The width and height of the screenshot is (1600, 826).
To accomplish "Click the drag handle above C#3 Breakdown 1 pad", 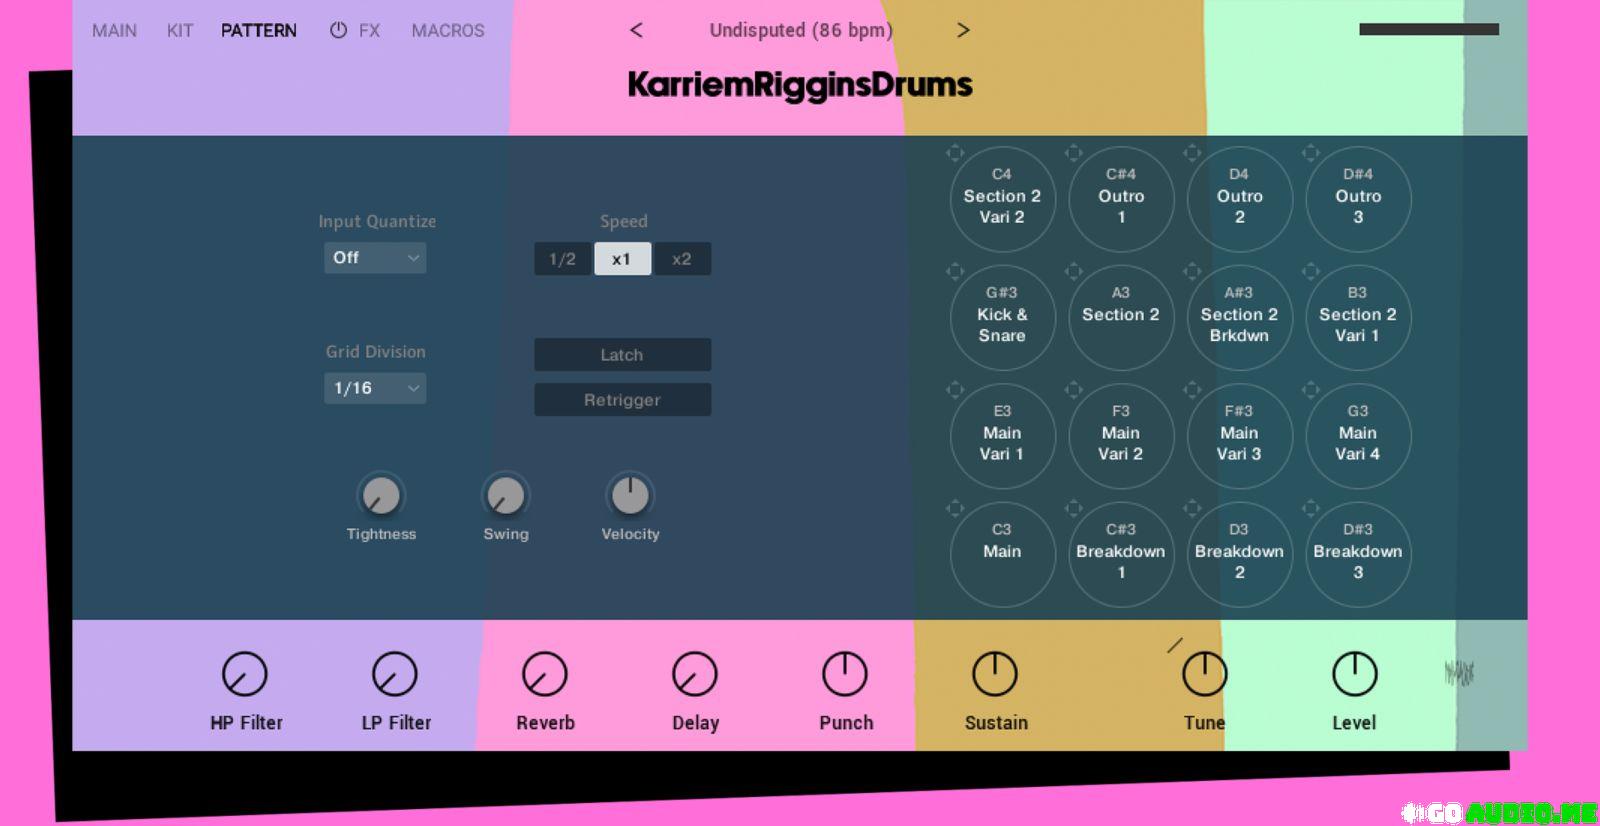I will coord(1073,508).
